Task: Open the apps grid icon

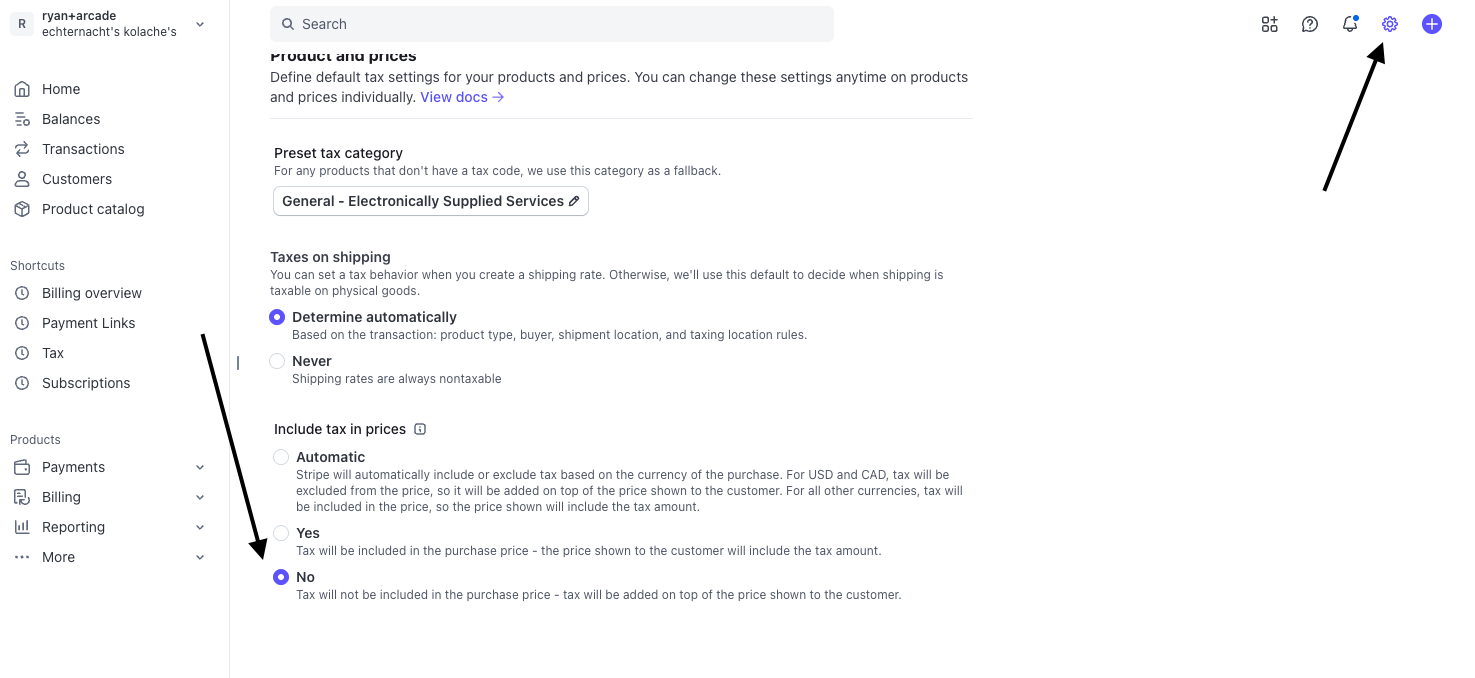Action: (1270, 24)
